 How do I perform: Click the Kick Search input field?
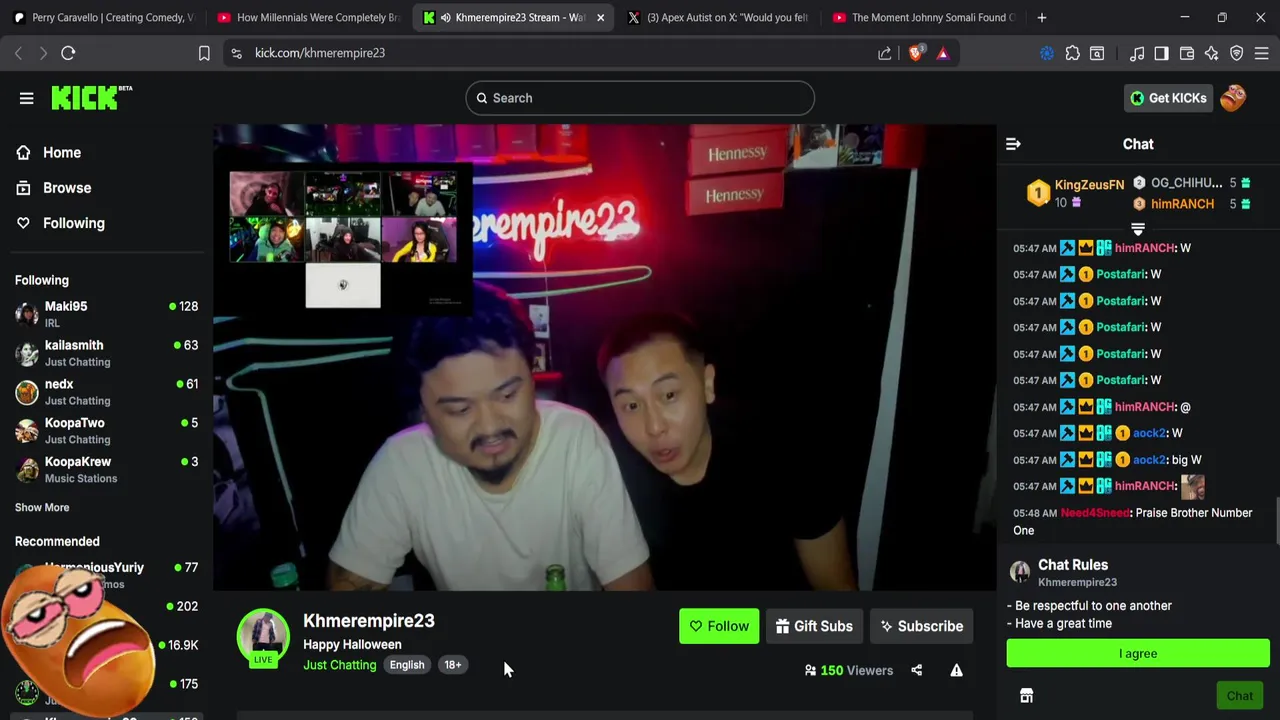click(640, 98)
